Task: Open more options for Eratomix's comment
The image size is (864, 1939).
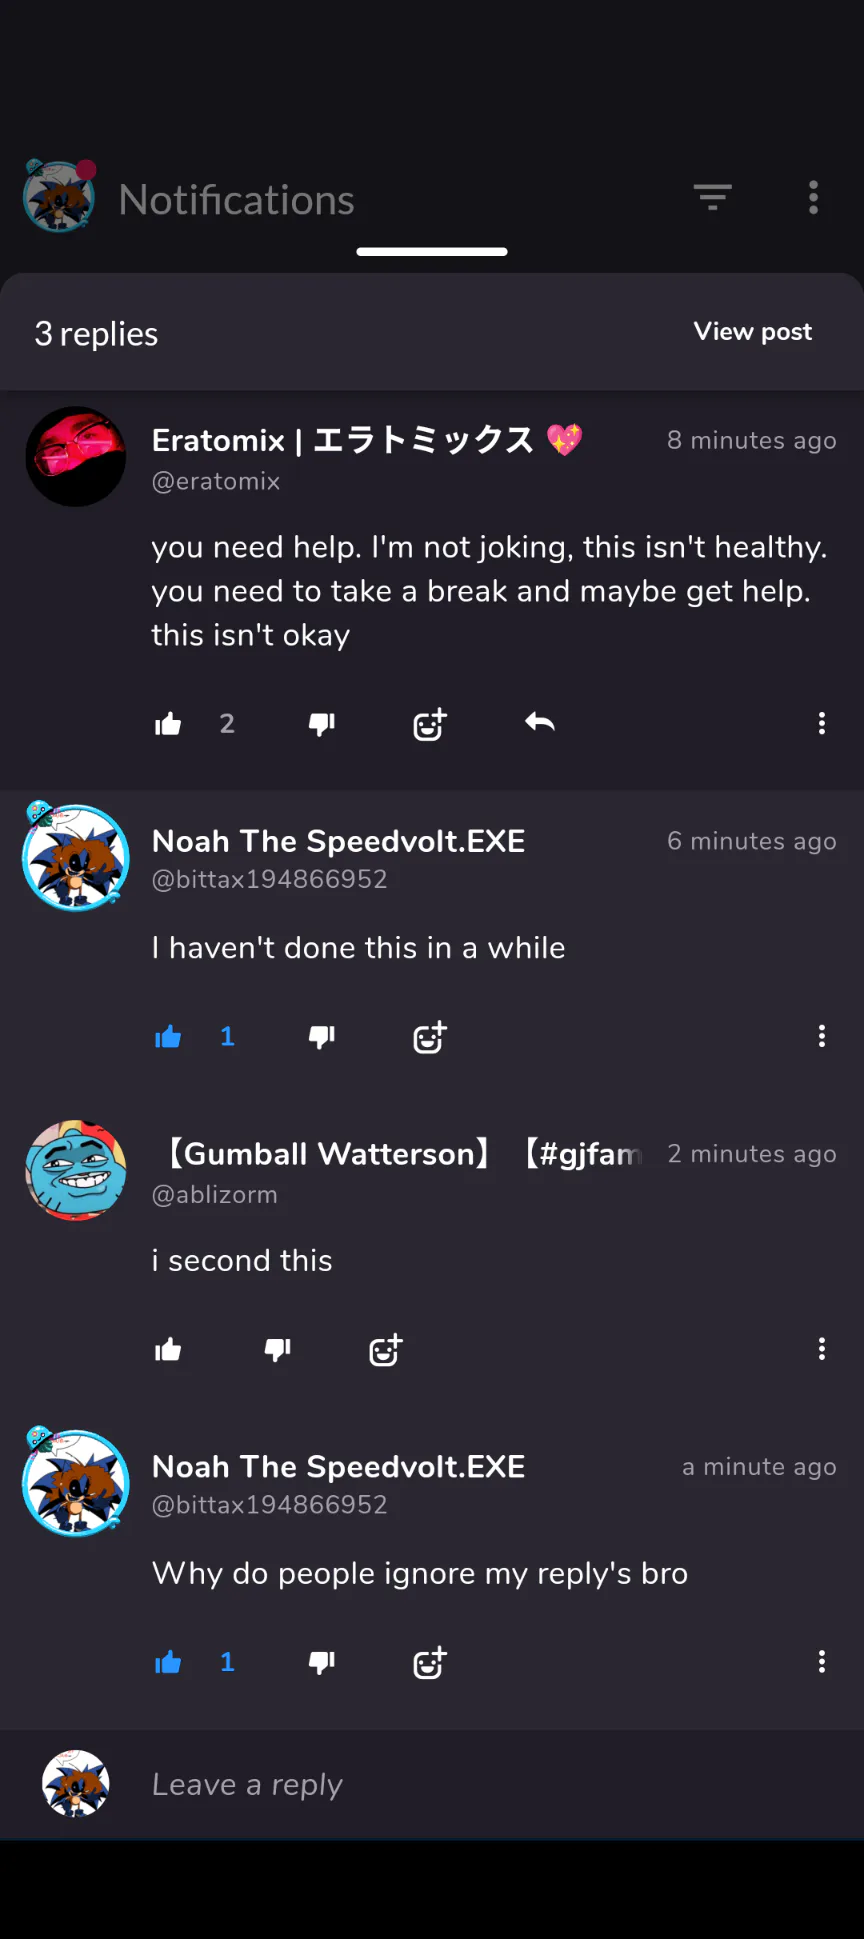Action: coord(822,723)
